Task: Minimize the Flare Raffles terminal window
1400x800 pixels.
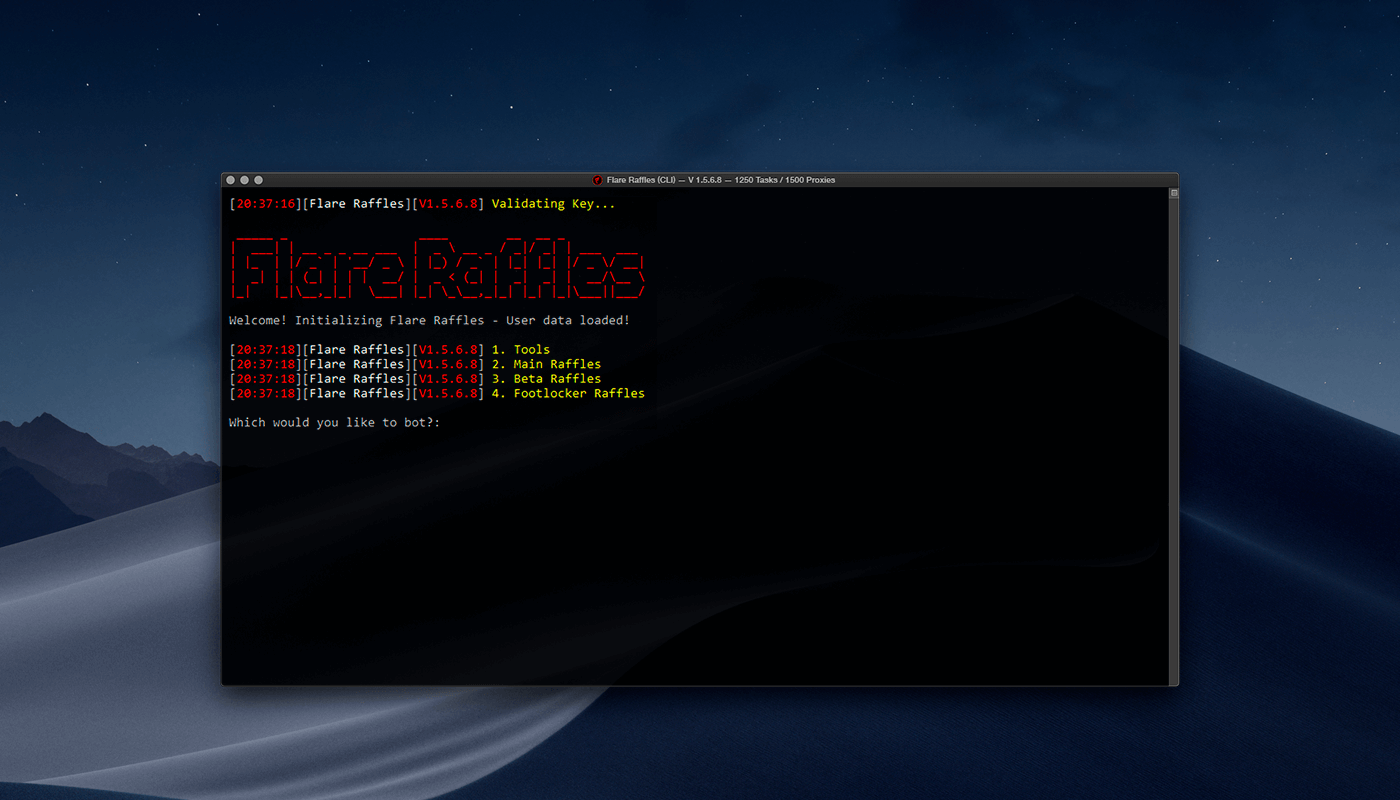Action: (244, 180)
